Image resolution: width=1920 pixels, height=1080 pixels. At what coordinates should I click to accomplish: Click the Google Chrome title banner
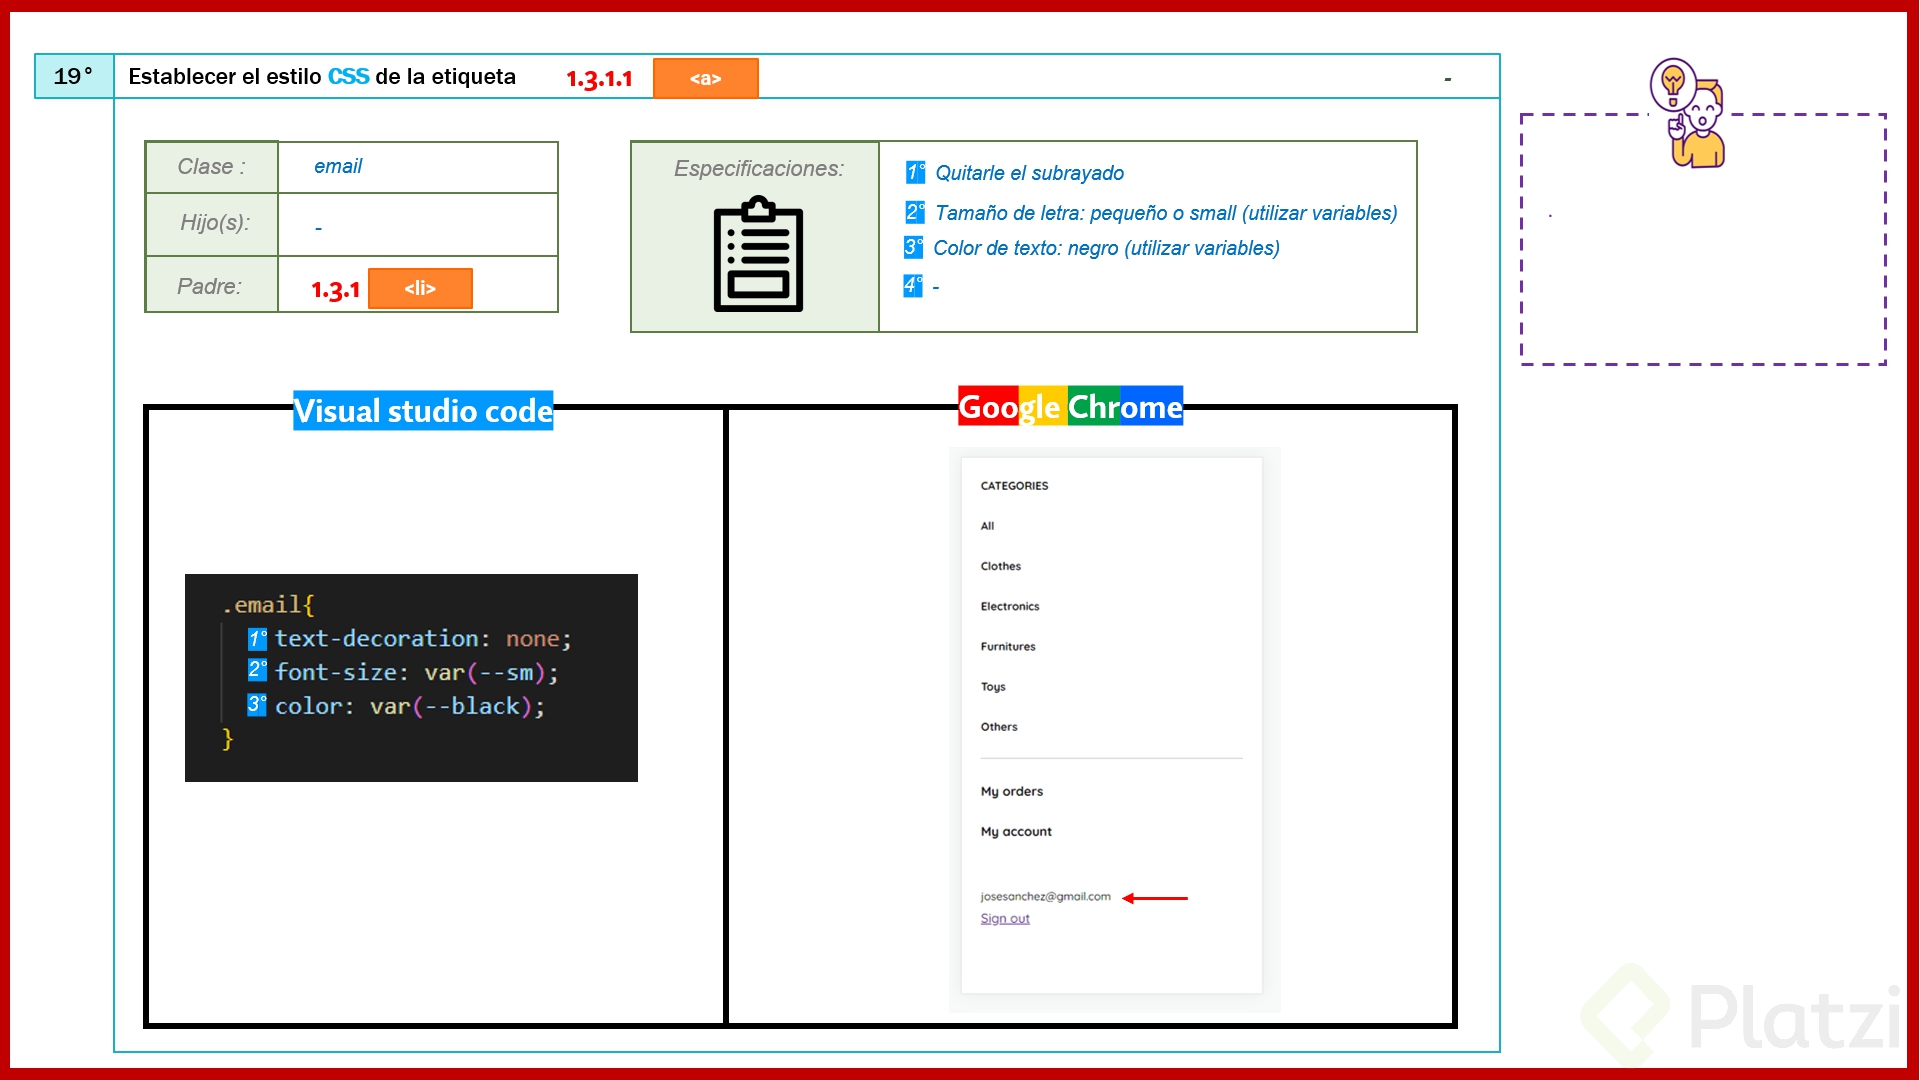[1070, 406]
